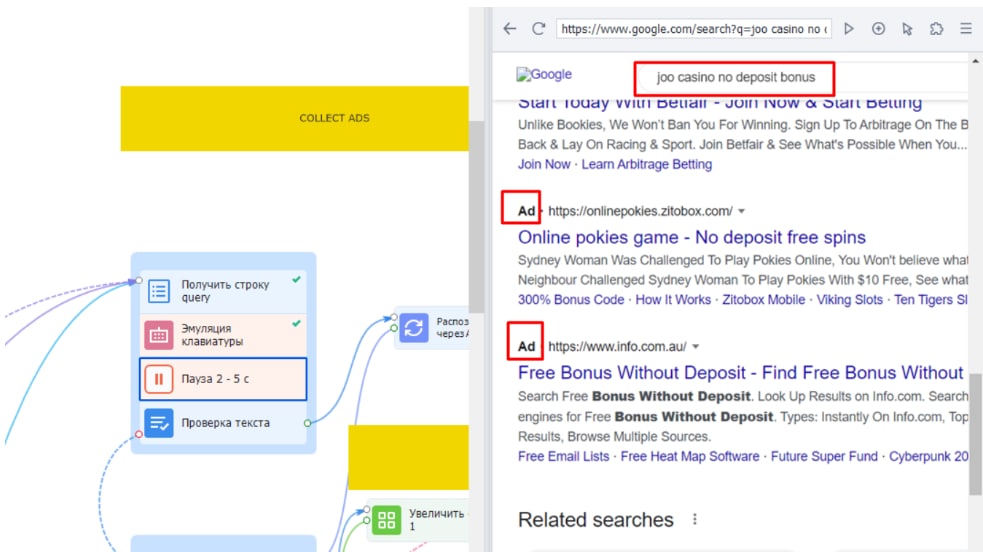This screenshot has width=983, height=552.
Task: Select the 'Эмуляция клавиатуры' keyboard icon
Action: pyautogui.click(x=158, y=335)
